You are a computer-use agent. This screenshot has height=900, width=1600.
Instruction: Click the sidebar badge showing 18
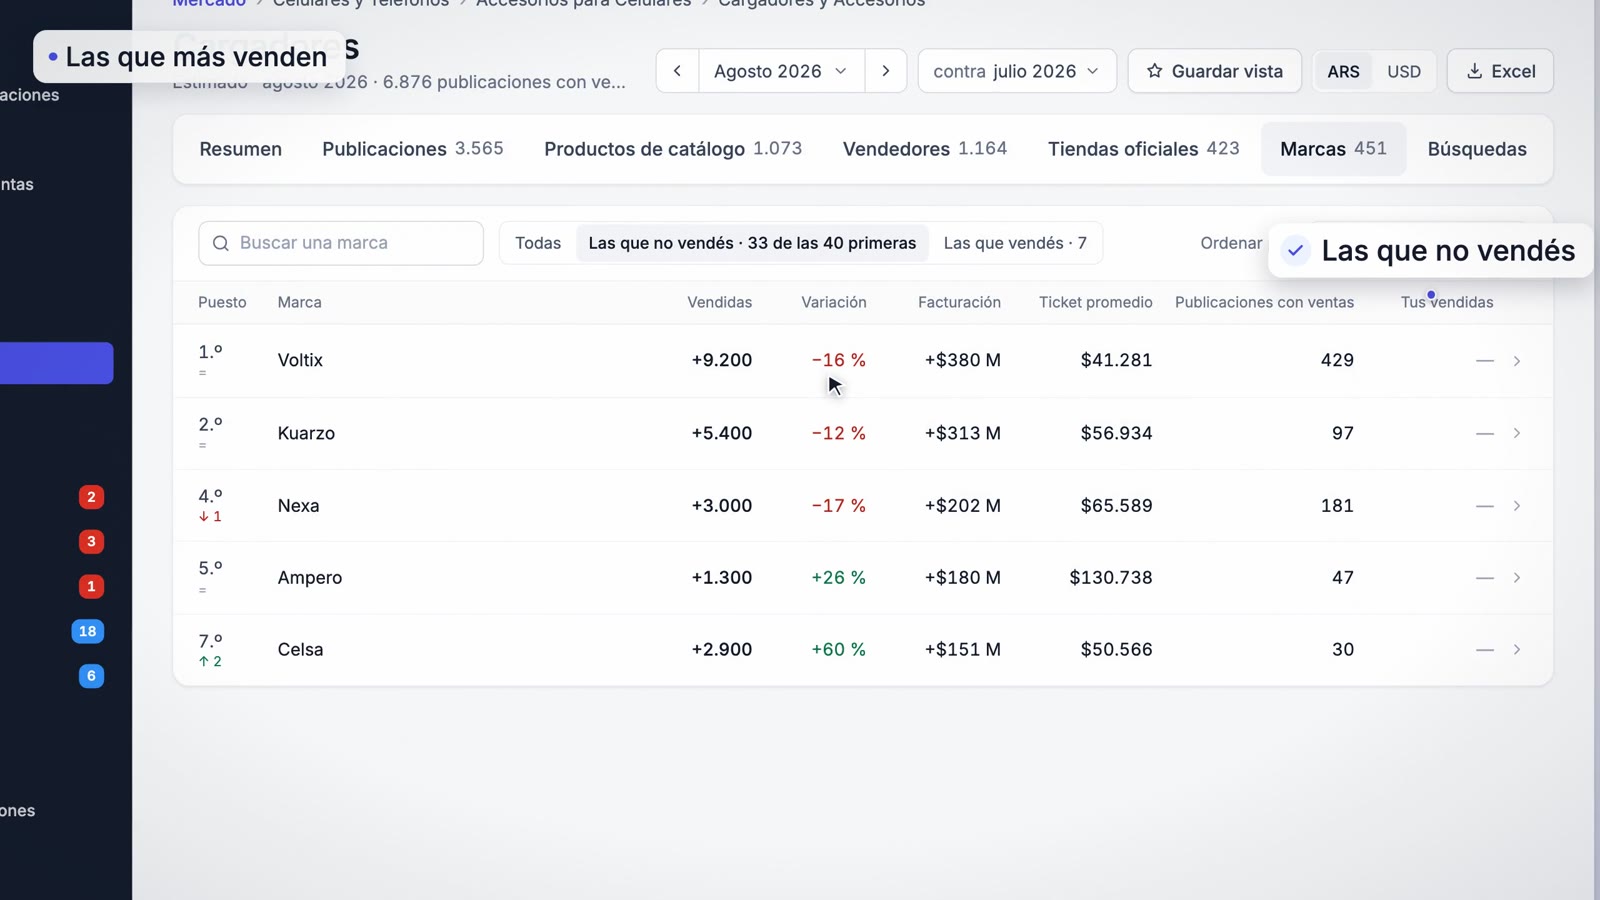tap(88, 631)
